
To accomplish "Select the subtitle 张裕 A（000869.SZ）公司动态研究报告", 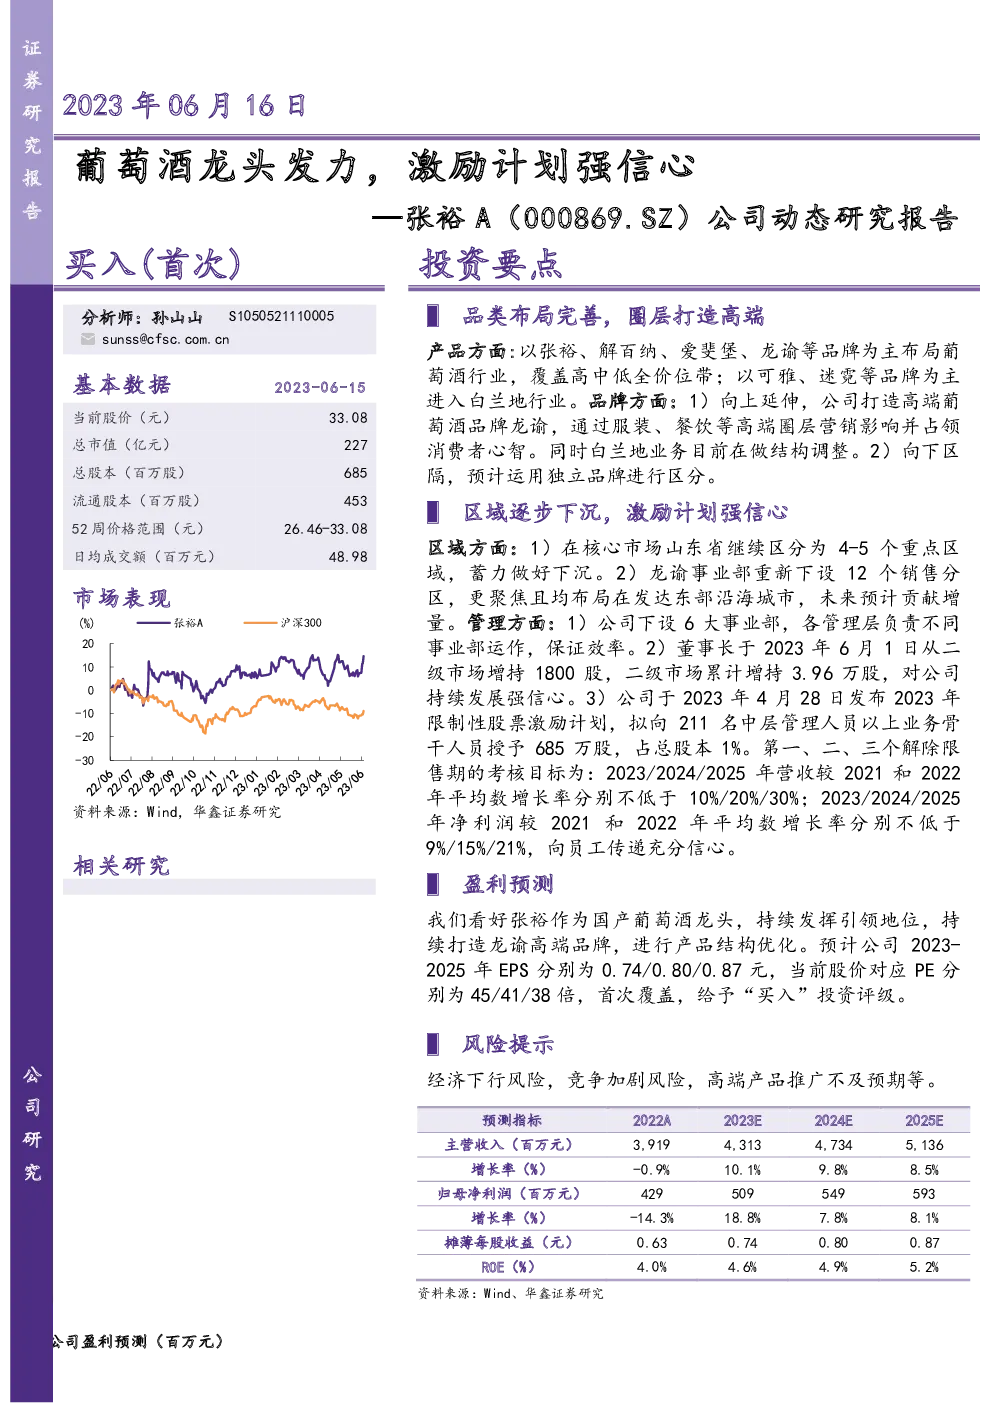I will coord(682,218).
